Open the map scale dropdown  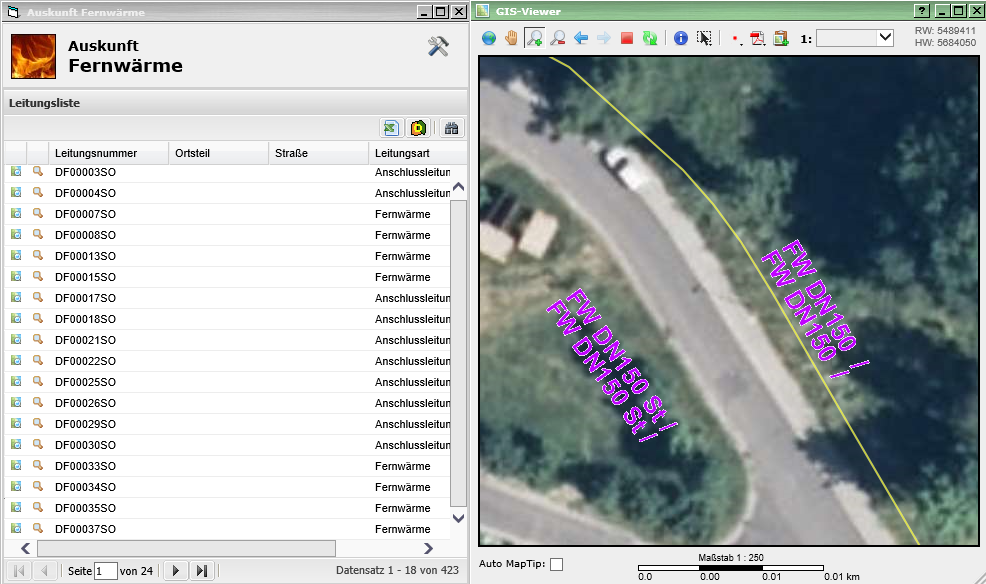pyautogui.click(x=884, y=38)
